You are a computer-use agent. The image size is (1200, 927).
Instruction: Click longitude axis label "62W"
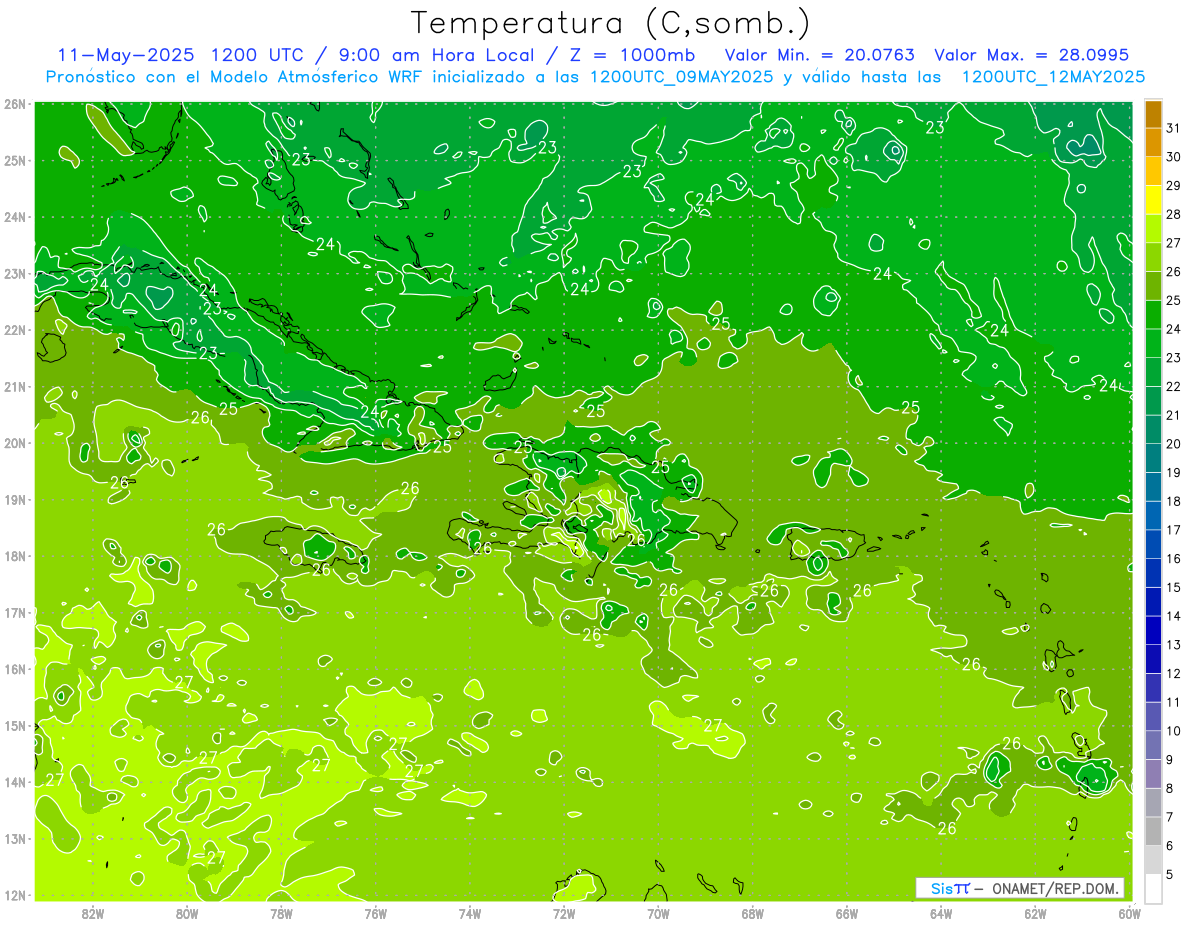coord(1035,913)
